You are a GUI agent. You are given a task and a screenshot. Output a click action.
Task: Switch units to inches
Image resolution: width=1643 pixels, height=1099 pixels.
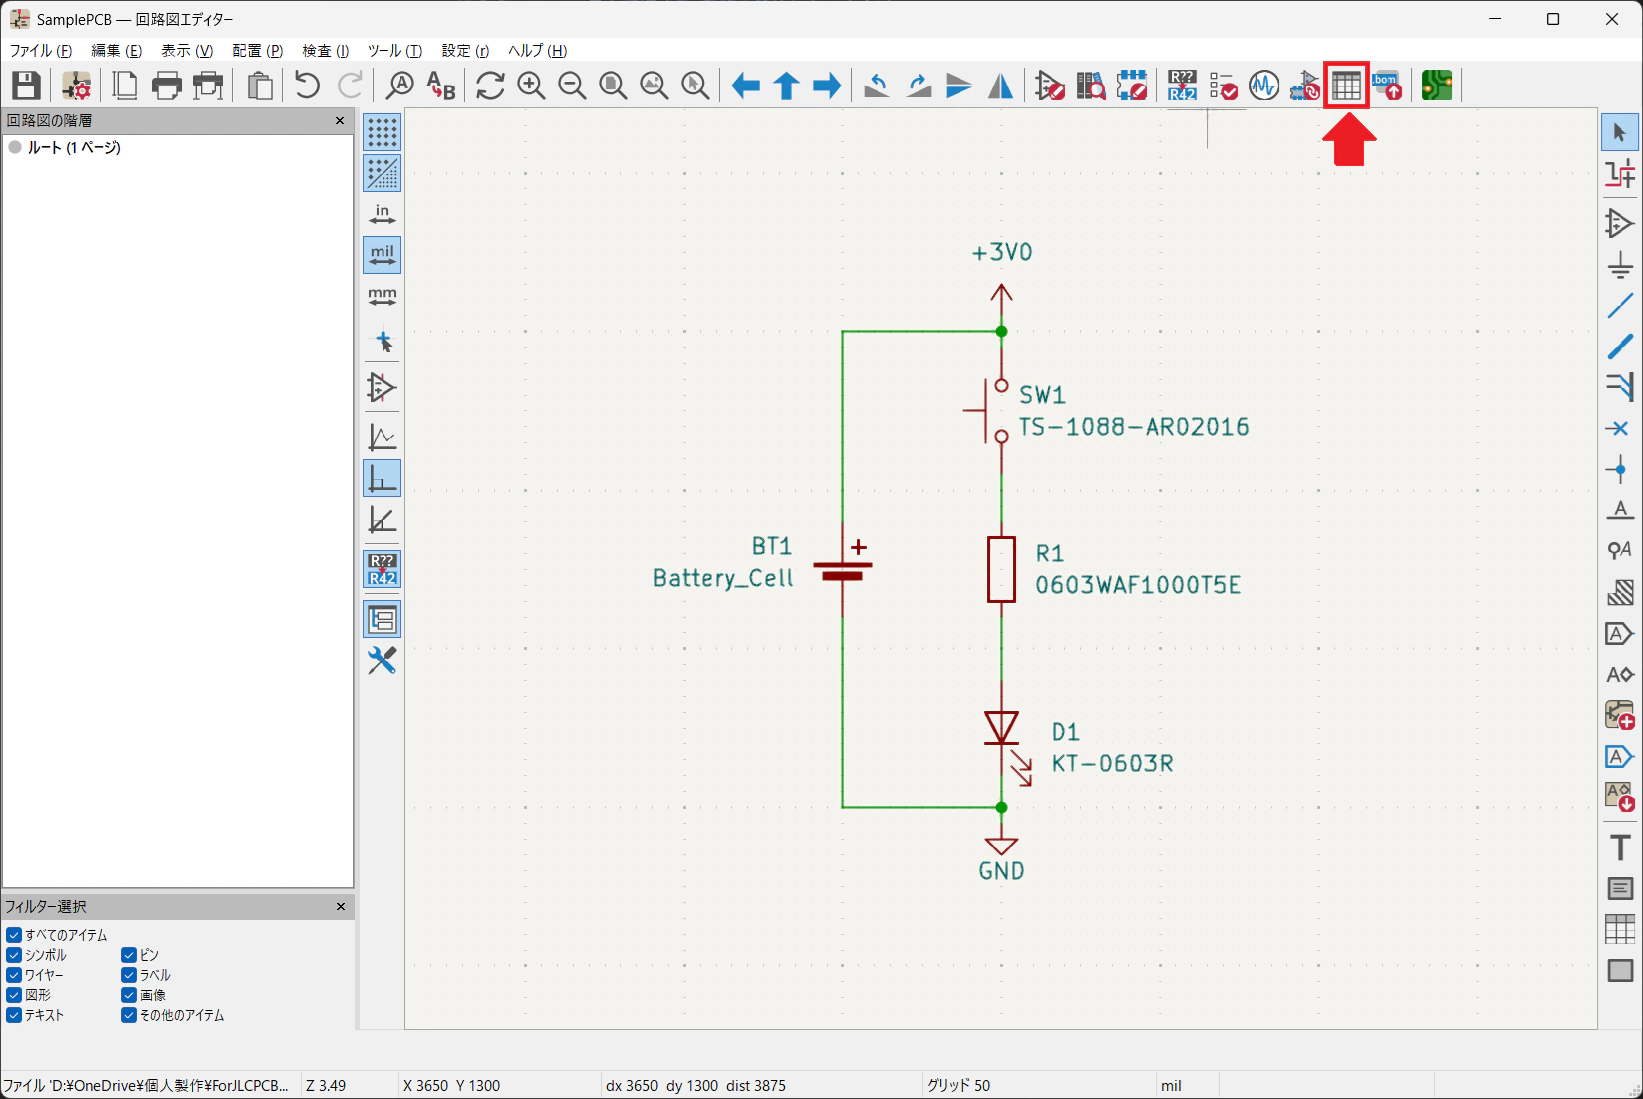tap(382, 214)
